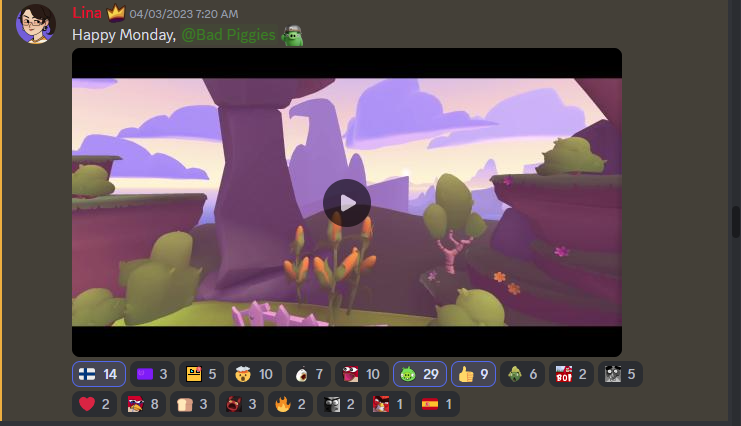The width and height of the screenshot is (741, 426).
Task: Add the dark red screaming reaction with 3
Action: [241, 404]
